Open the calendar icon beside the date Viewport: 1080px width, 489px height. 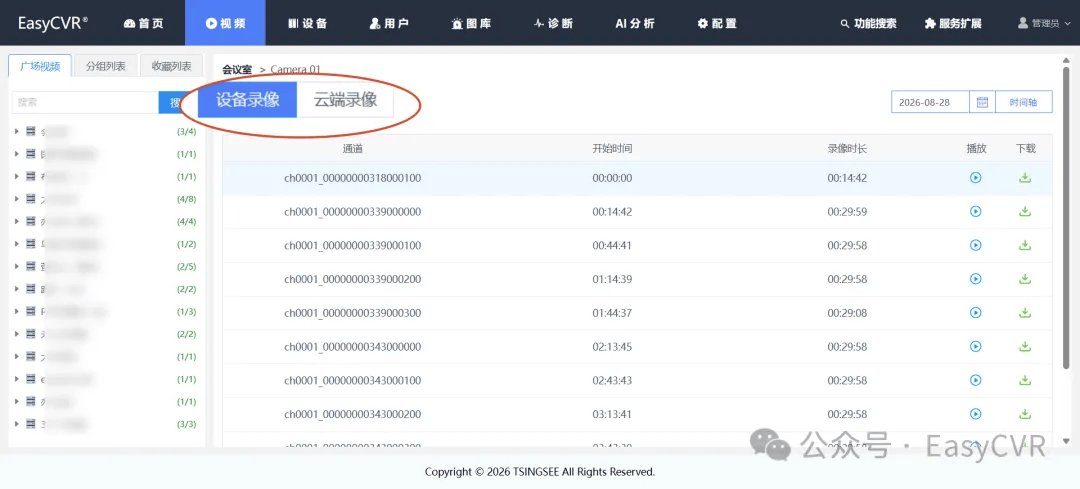pyautogui.click(x=983, y=102)
